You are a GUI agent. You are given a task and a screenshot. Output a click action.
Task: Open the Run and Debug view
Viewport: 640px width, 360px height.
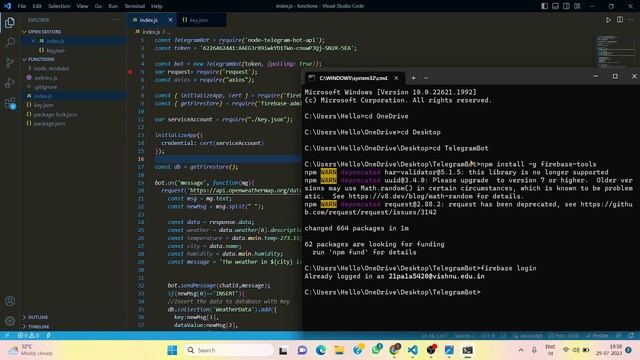10,82
